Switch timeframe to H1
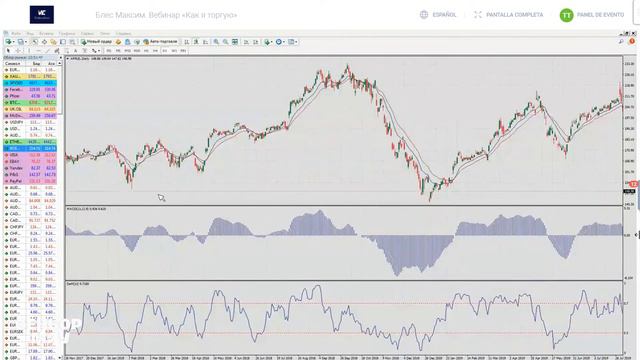This screenshot has width=640, height=360. click(x=146, y=51)
